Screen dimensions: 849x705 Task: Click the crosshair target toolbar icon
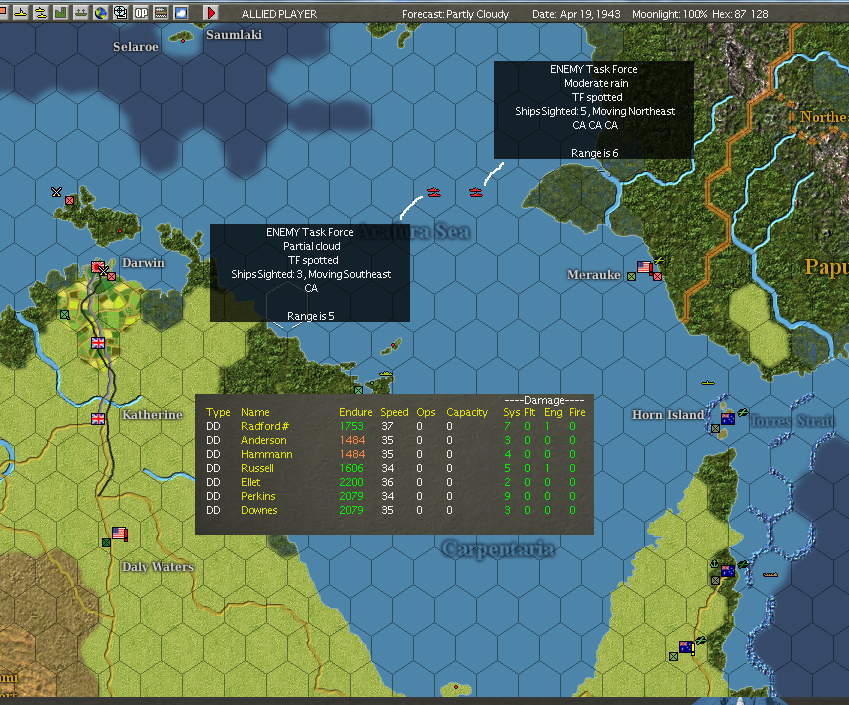click(x=120, y=12)
